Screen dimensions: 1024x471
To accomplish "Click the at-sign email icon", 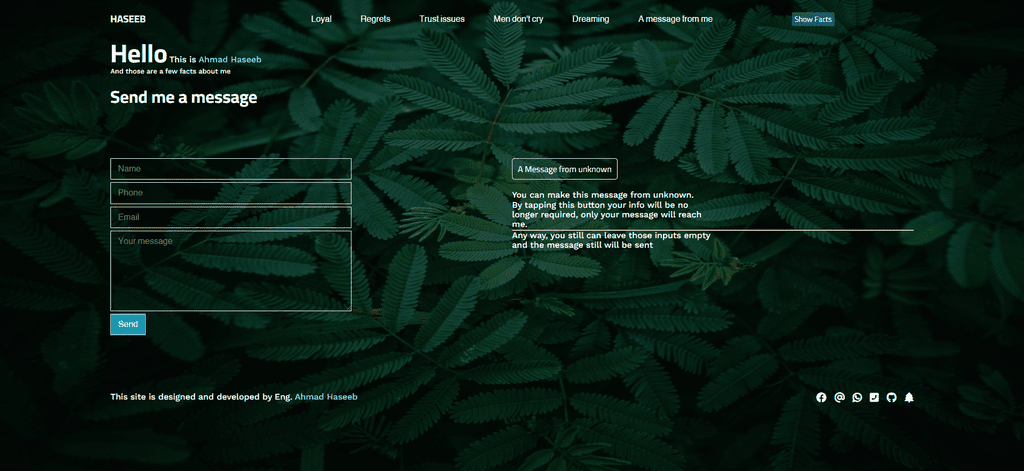I will point(839,397).
